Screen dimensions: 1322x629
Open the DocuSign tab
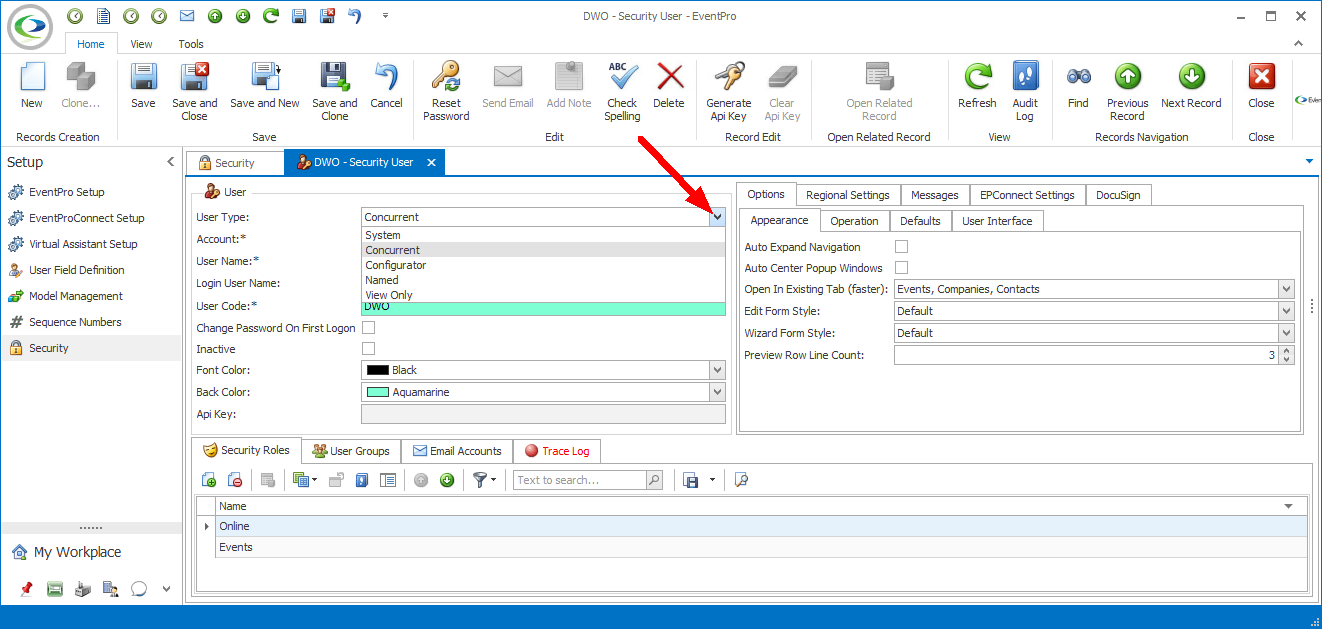coord(1118,195)
